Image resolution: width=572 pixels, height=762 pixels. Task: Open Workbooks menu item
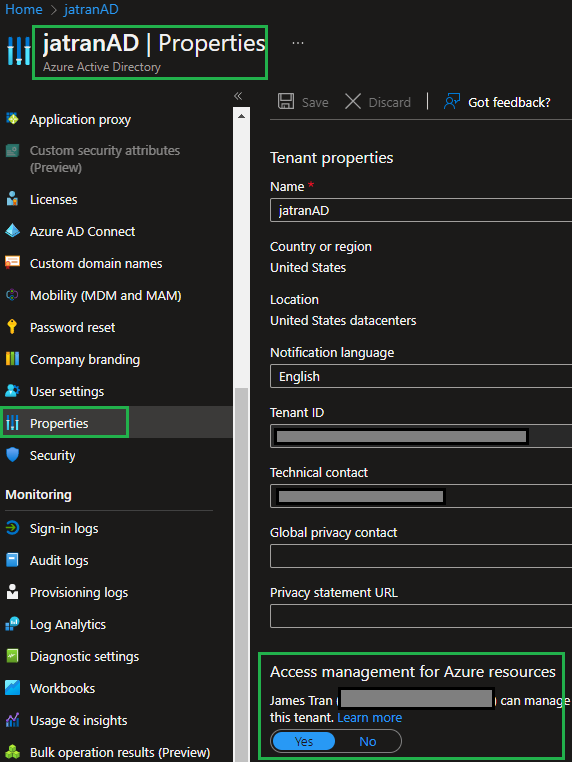coord(63,689)
